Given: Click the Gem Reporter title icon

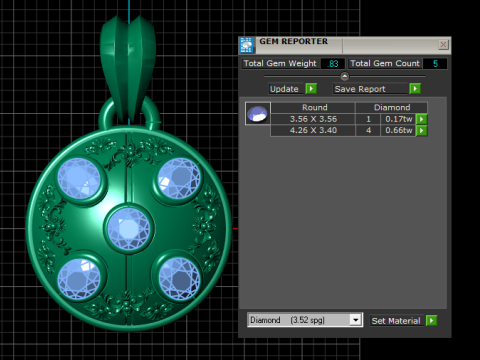Looking at the screenshot, I should point(247,45).
